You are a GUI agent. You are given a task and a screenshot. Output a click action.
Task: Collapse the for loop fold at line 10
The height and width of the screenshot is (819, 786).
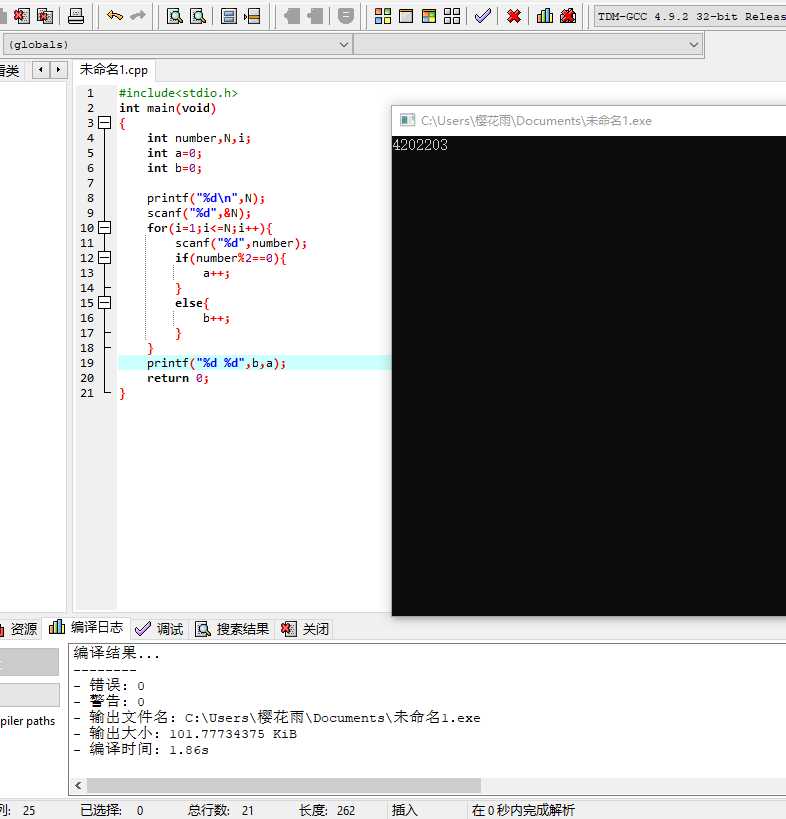coord(105,228)
